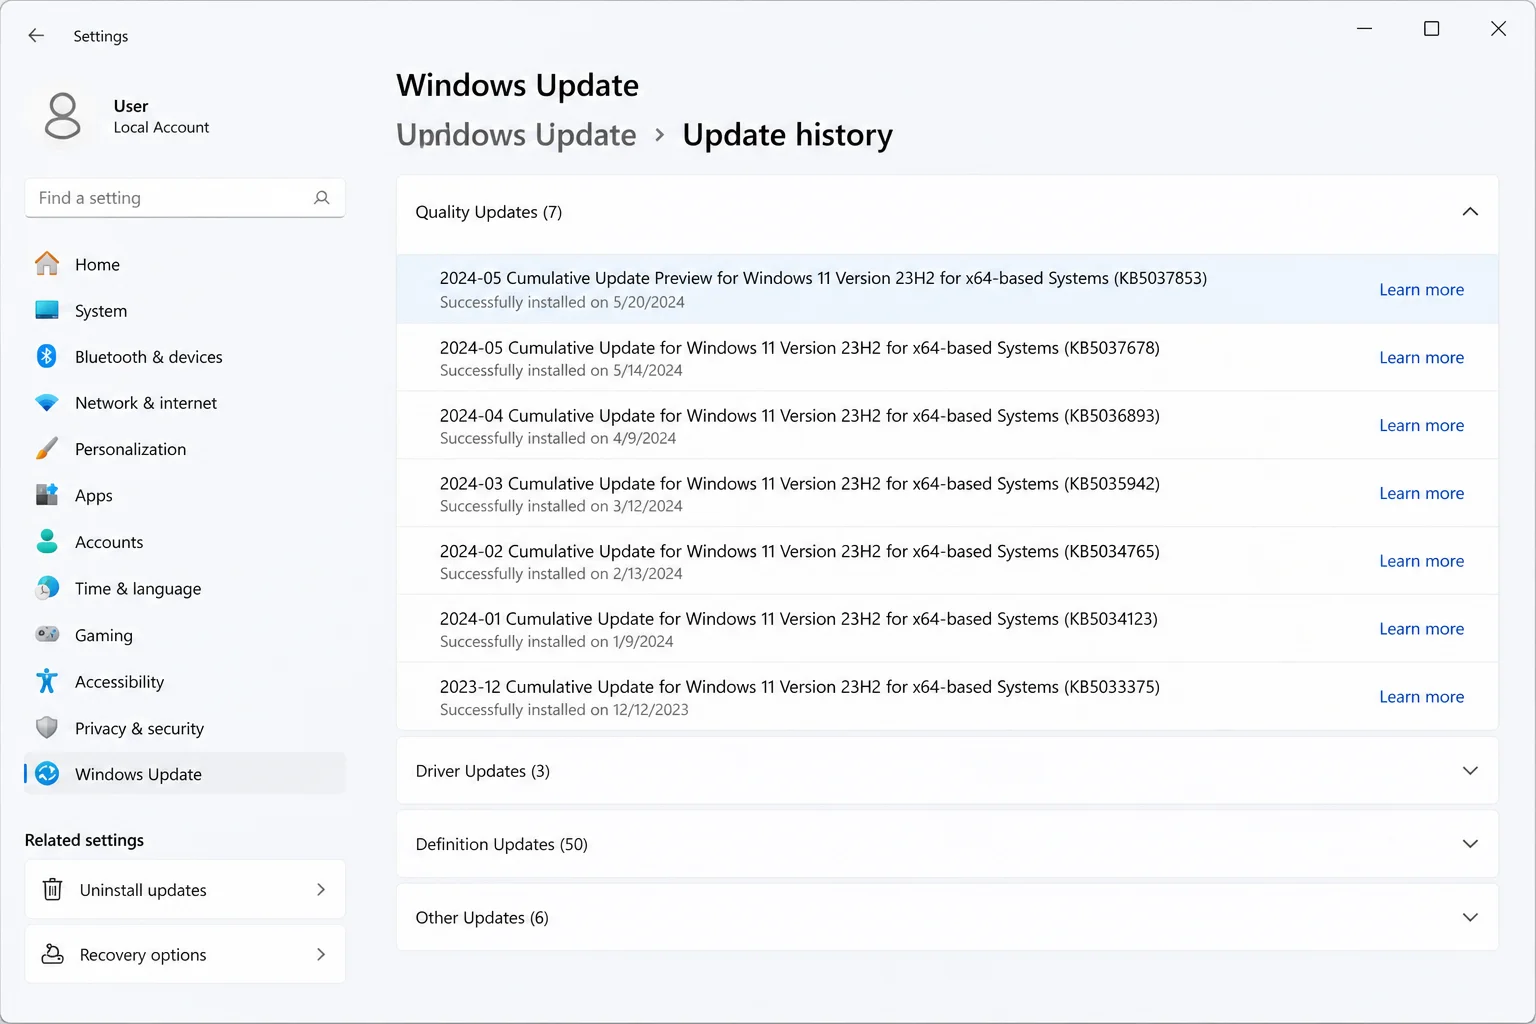Viewport: 1536px width, 1024px height.
Task: Minimize the Settings window
Action: [1364, 29]
